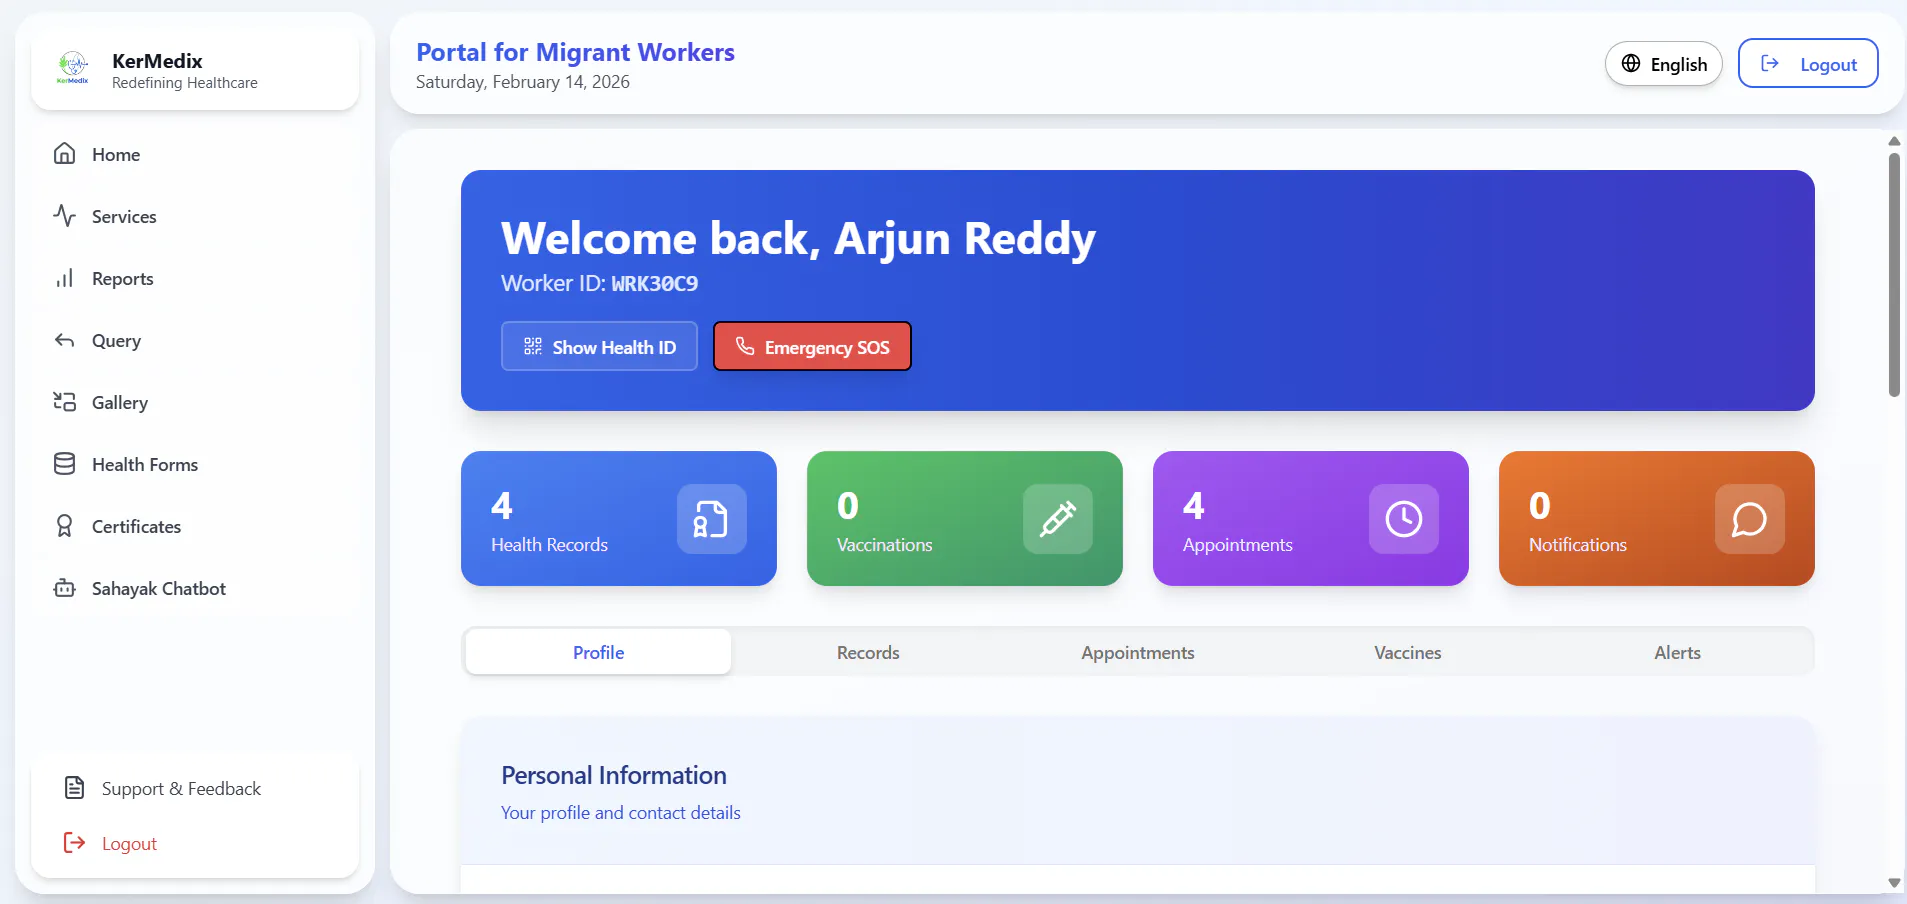Screen dimensions: 1907x904
Task: Click the Support & Feedback document icon
Action: [74, 788]
